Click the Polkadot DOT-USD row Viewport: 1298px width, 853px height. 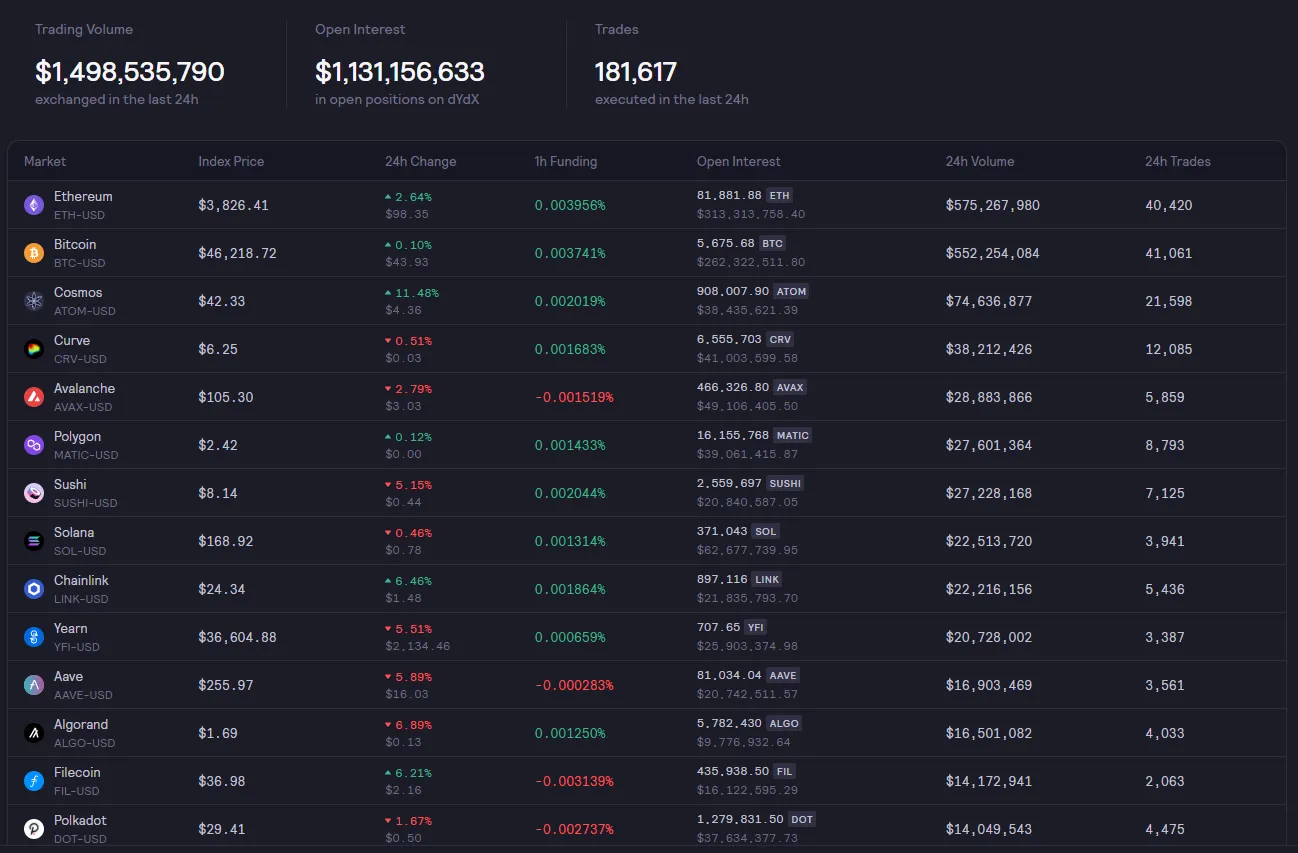tap(646, 829)
